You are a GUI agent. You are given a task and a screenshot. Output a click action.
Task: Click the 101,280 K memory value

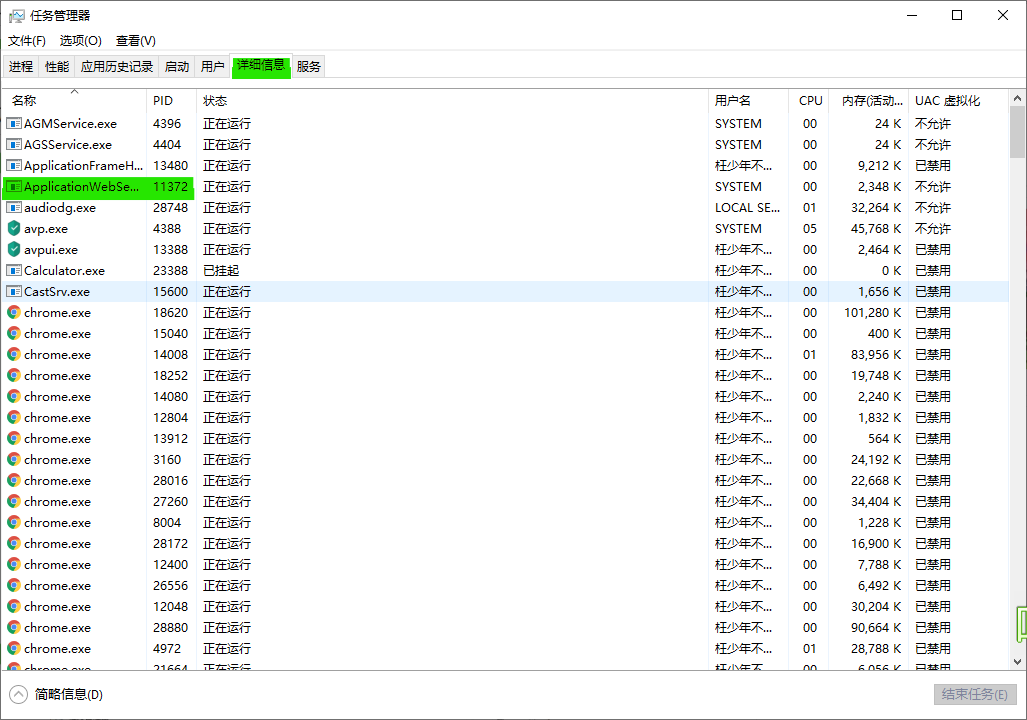(x=872, y=313)
